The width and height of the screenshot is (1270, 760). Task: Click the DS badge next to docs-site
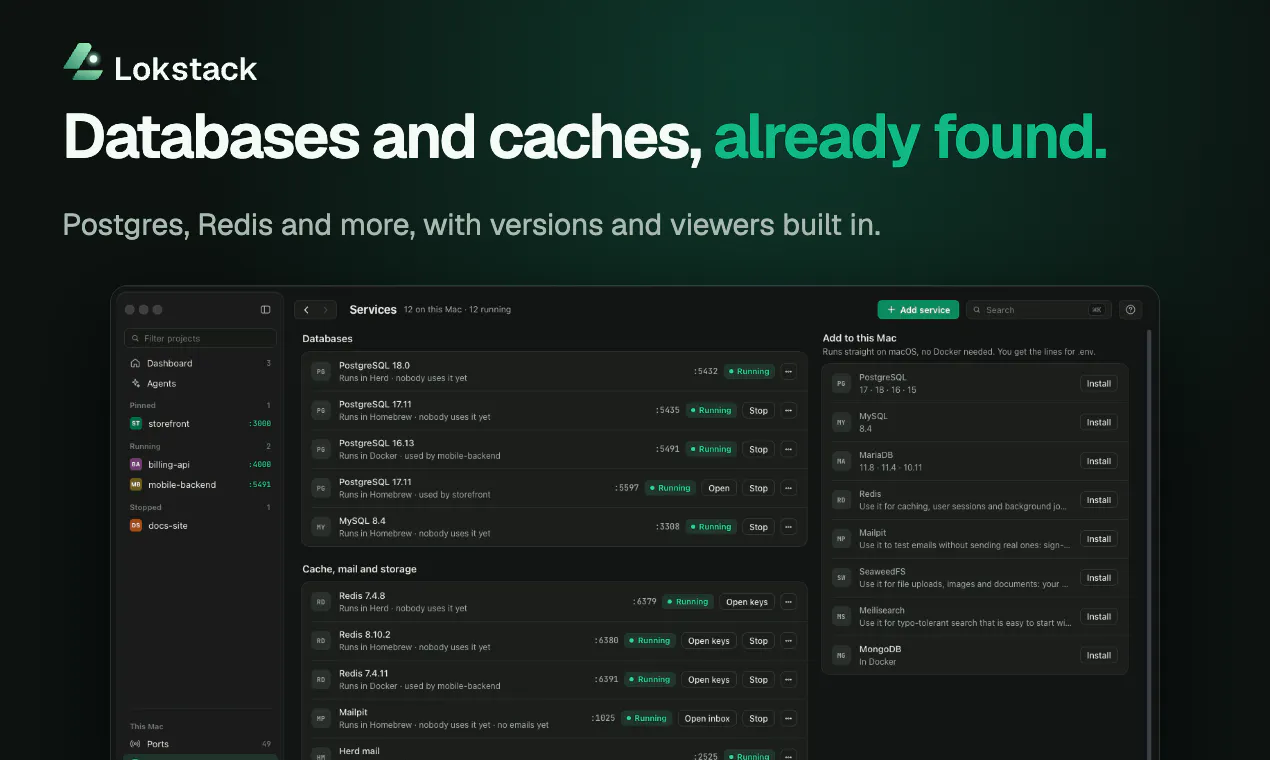(136, 525)
